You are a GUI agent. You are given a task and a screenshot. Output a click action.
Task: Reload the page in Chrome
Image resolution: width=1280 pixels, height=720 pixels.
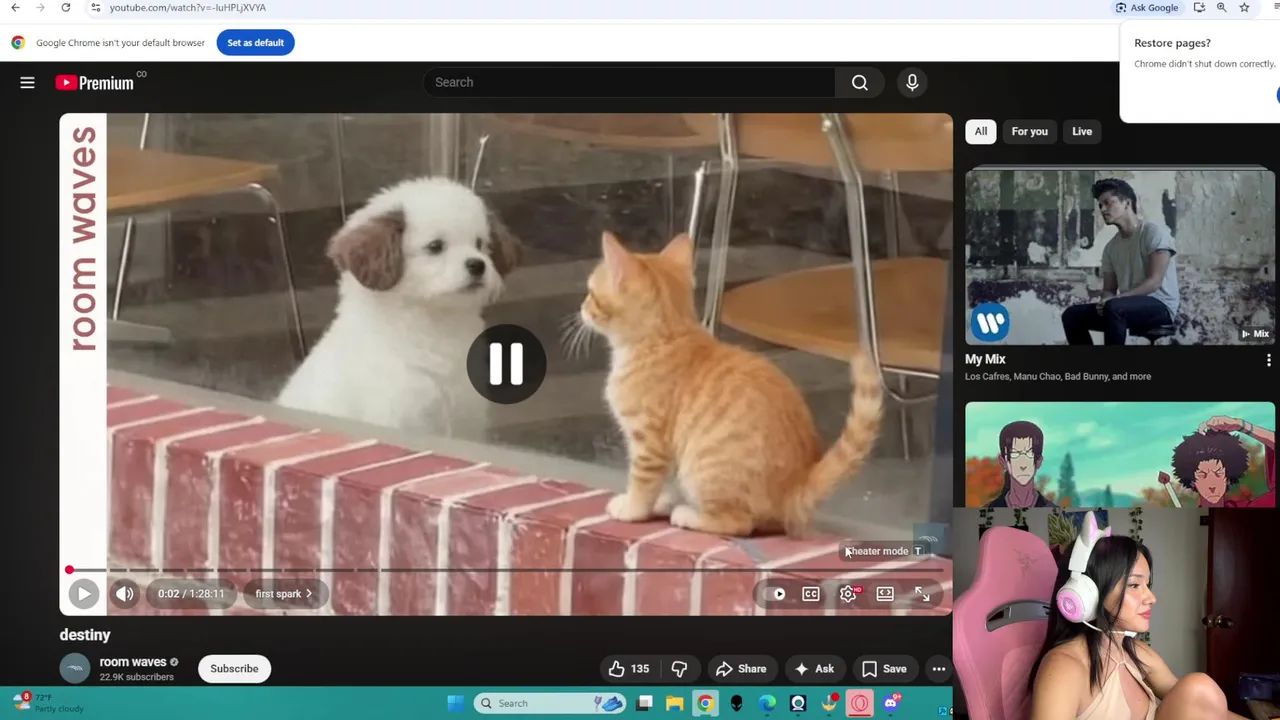(x=66, y=7)
